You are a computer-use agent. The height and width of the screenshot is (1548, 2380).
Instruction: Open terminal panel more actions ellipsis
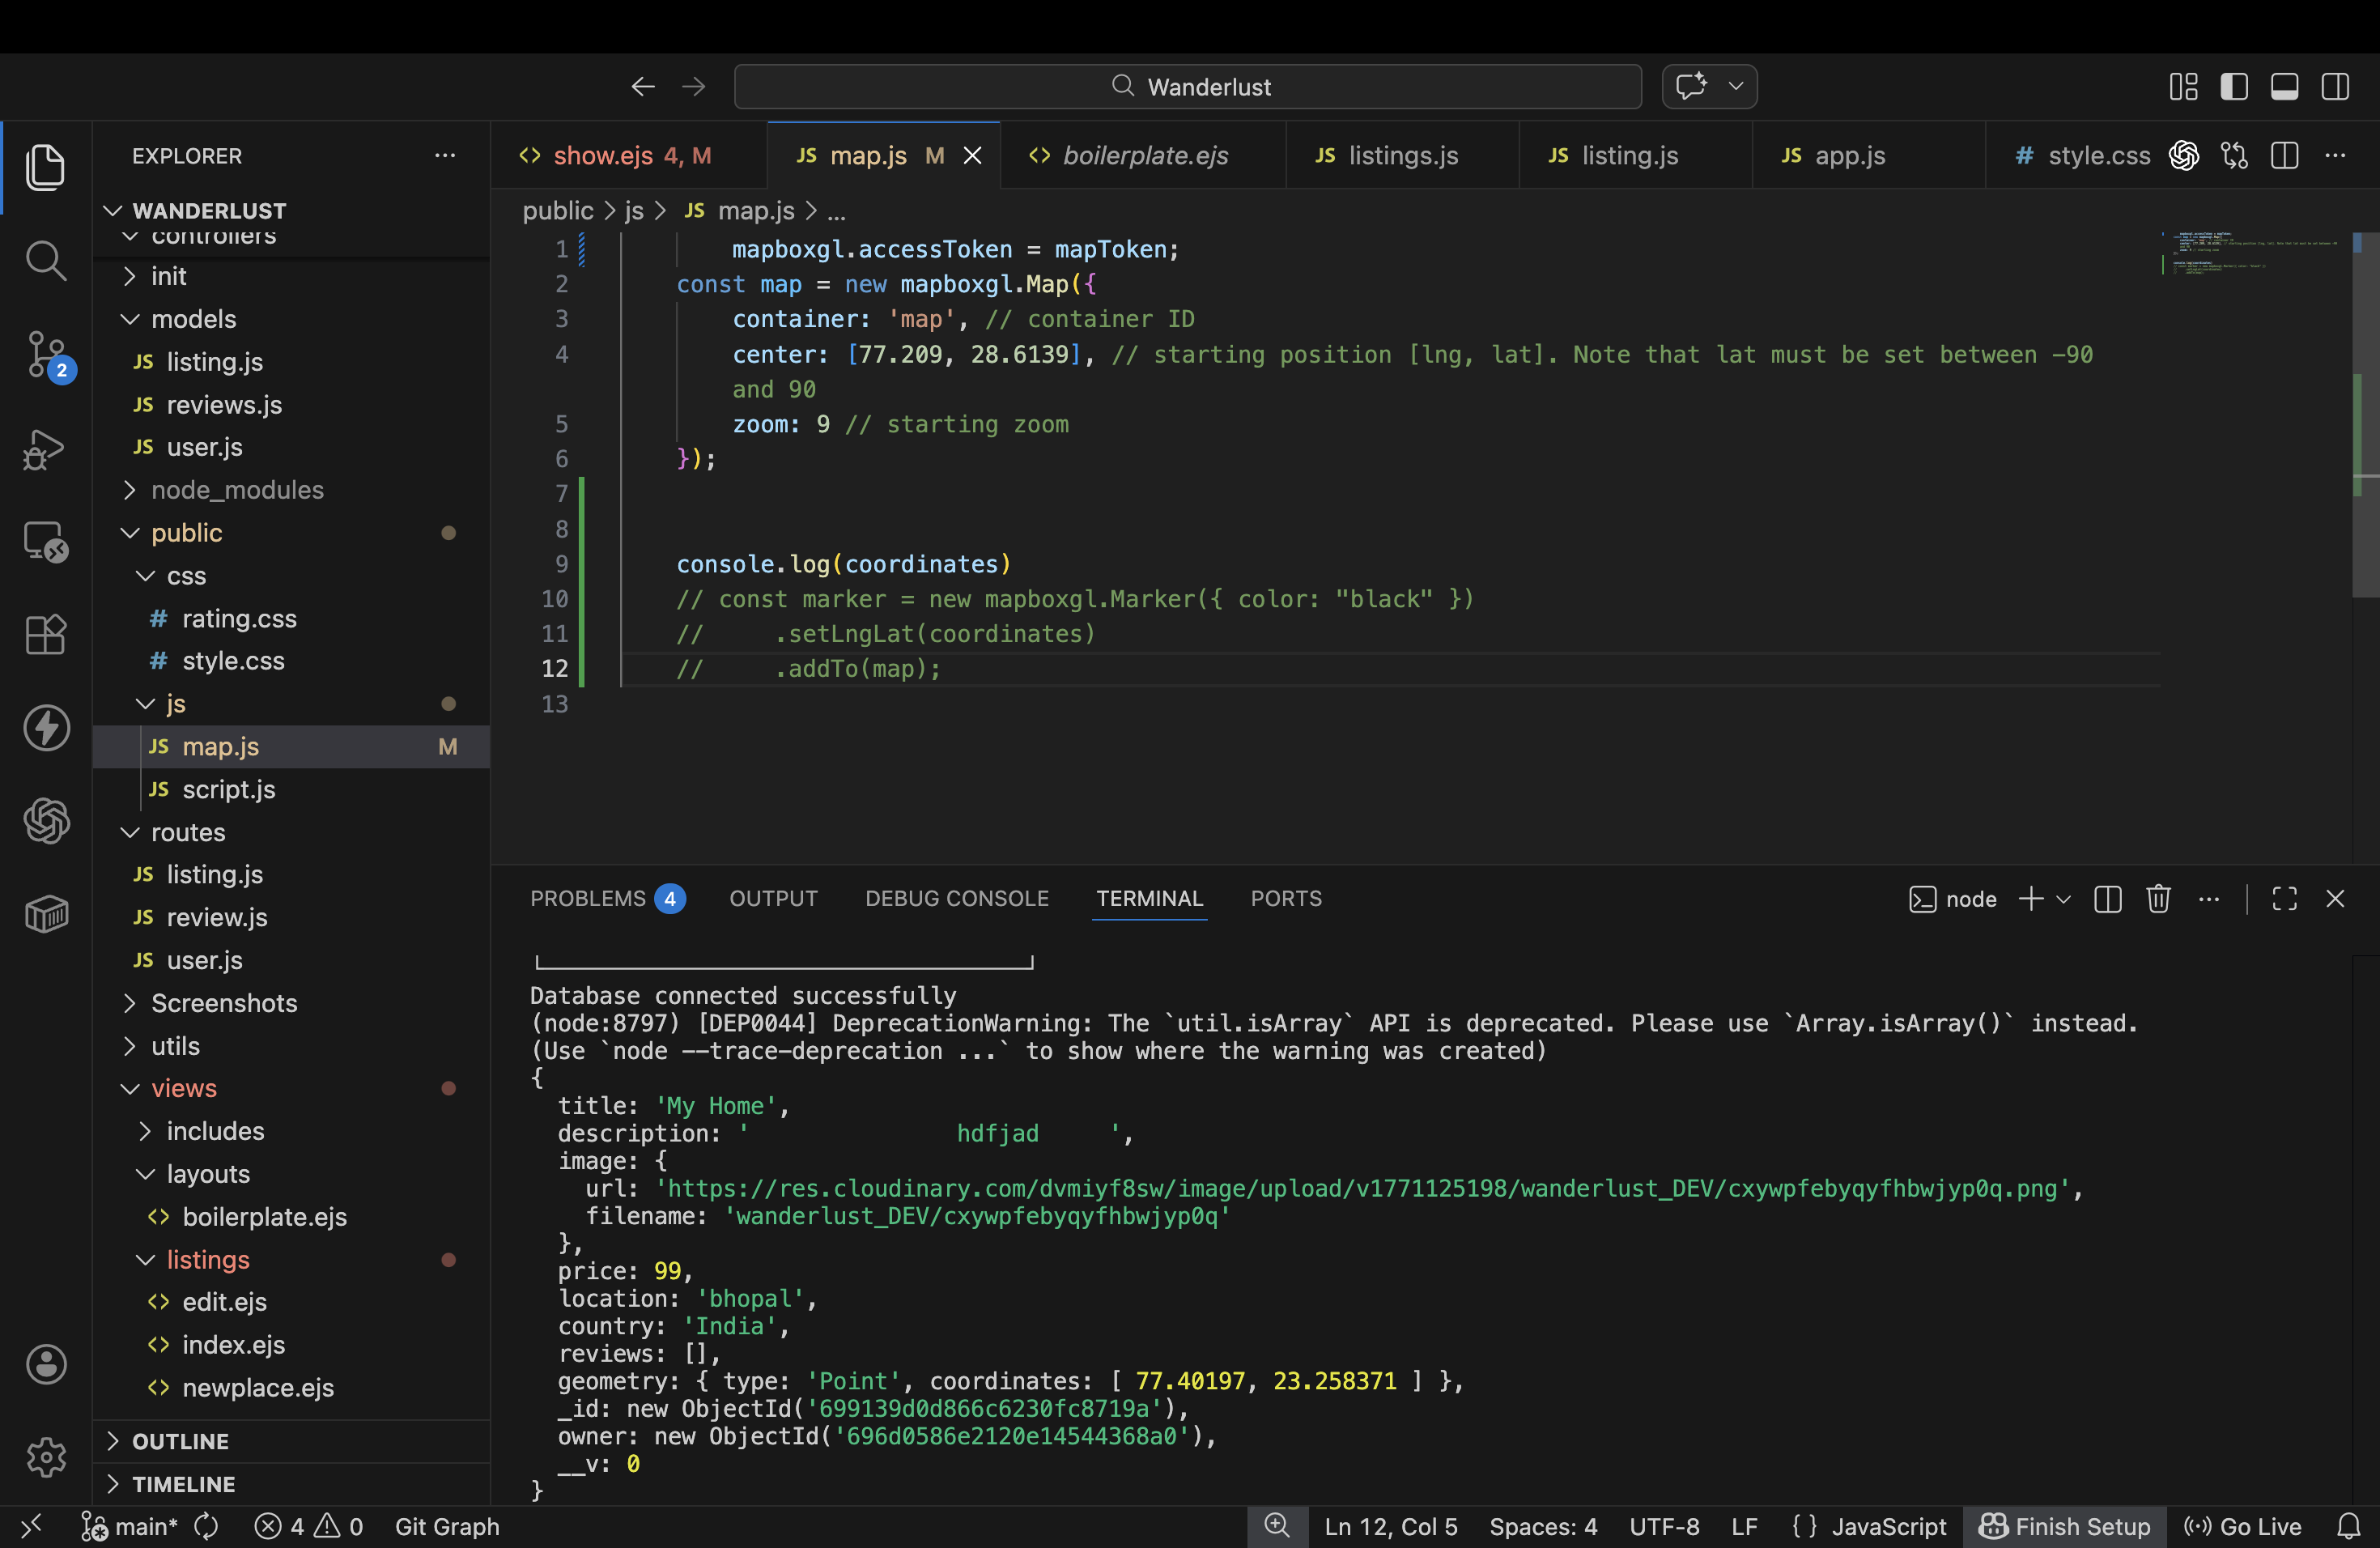click(x=2210, y=899)
